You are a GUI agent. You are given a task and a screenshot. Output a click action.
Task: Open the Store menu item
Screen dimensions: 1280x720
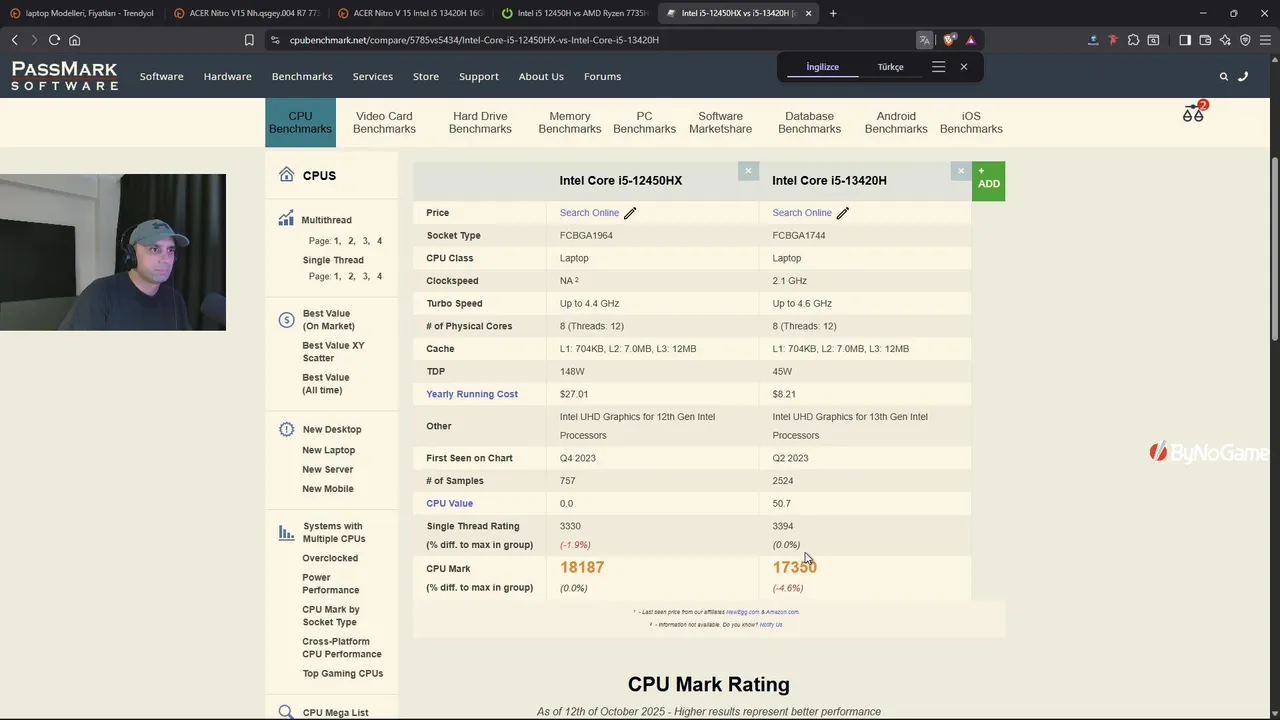point(426,76)
